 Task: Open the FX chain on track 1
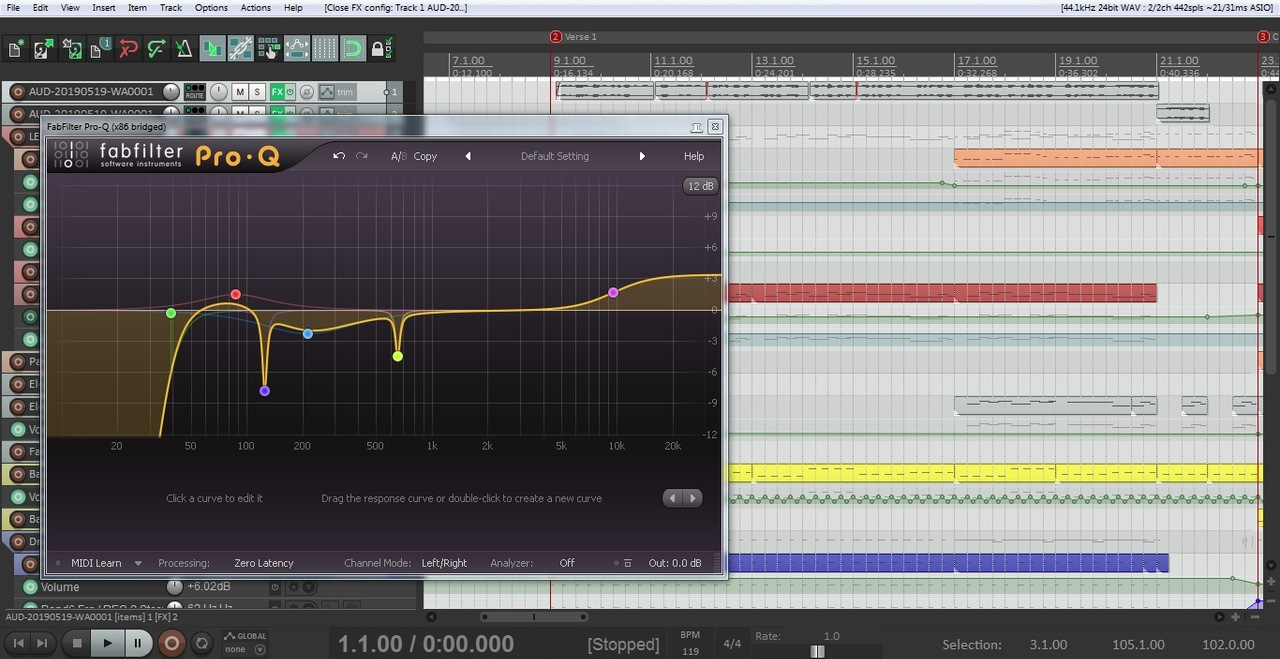coord(277,92)
